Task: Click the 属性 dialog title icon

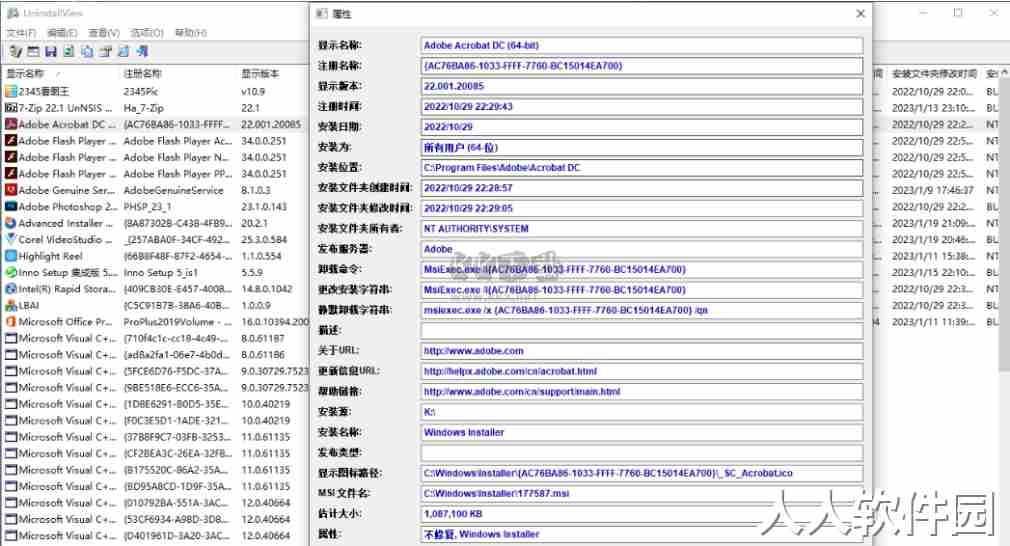Action: coord(323,14)
